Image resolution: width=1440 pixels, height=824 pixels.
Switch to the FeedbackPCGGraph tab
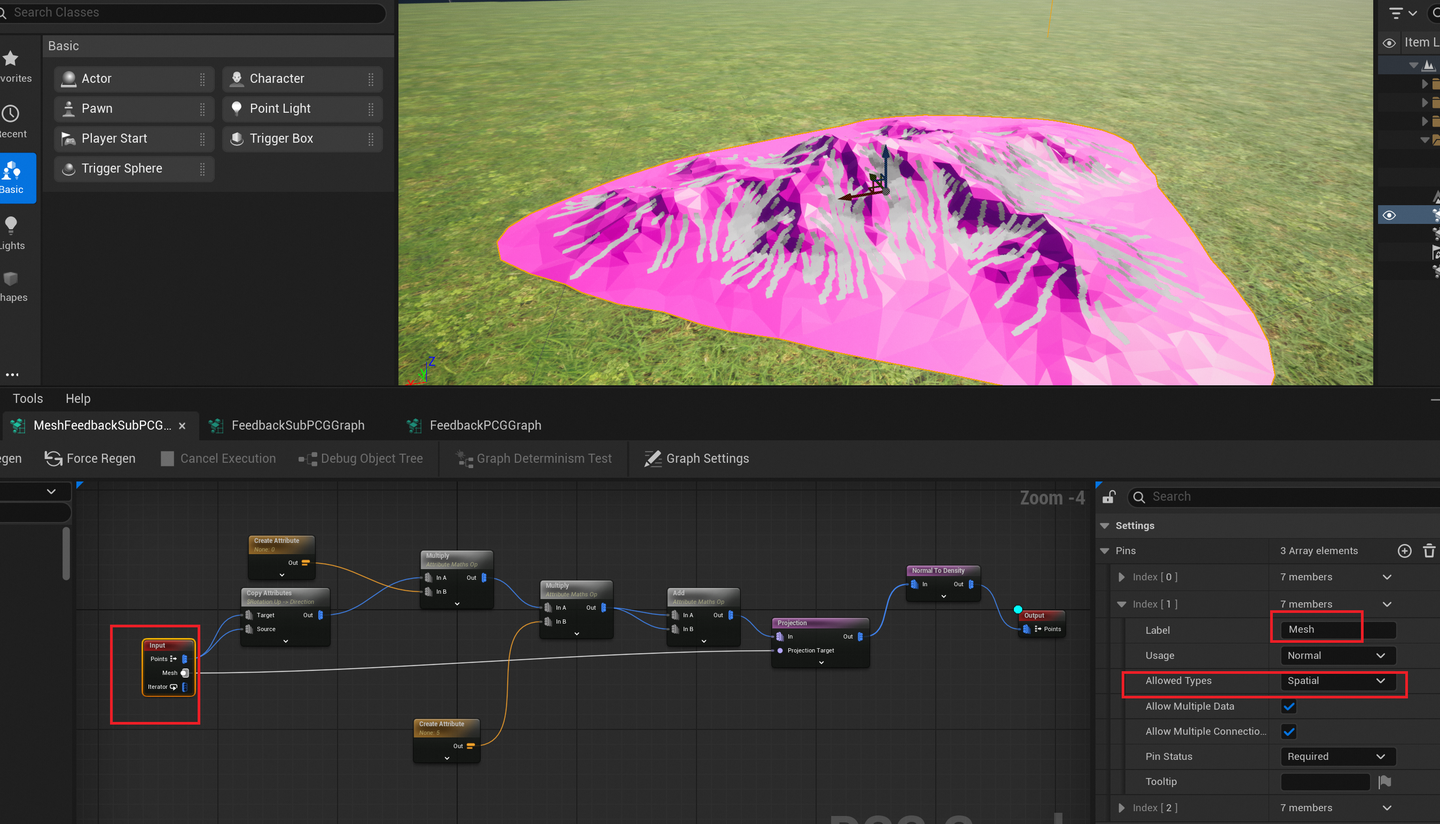[485, 425]
